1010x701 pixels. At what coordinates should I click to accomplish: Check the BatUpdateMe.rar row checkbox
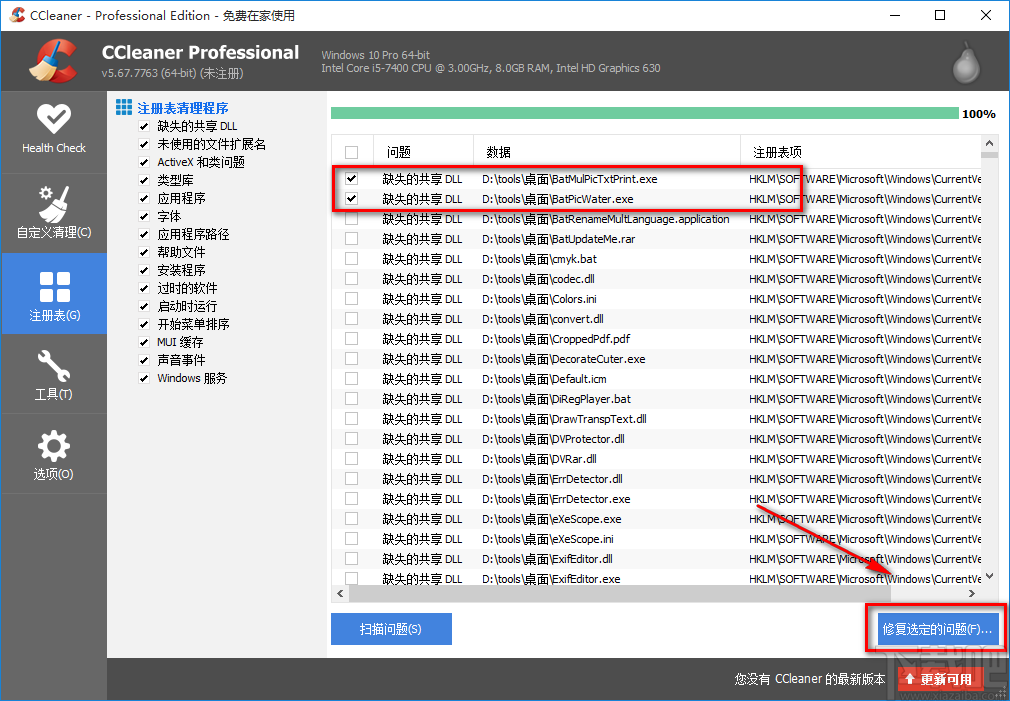point(351,239)
